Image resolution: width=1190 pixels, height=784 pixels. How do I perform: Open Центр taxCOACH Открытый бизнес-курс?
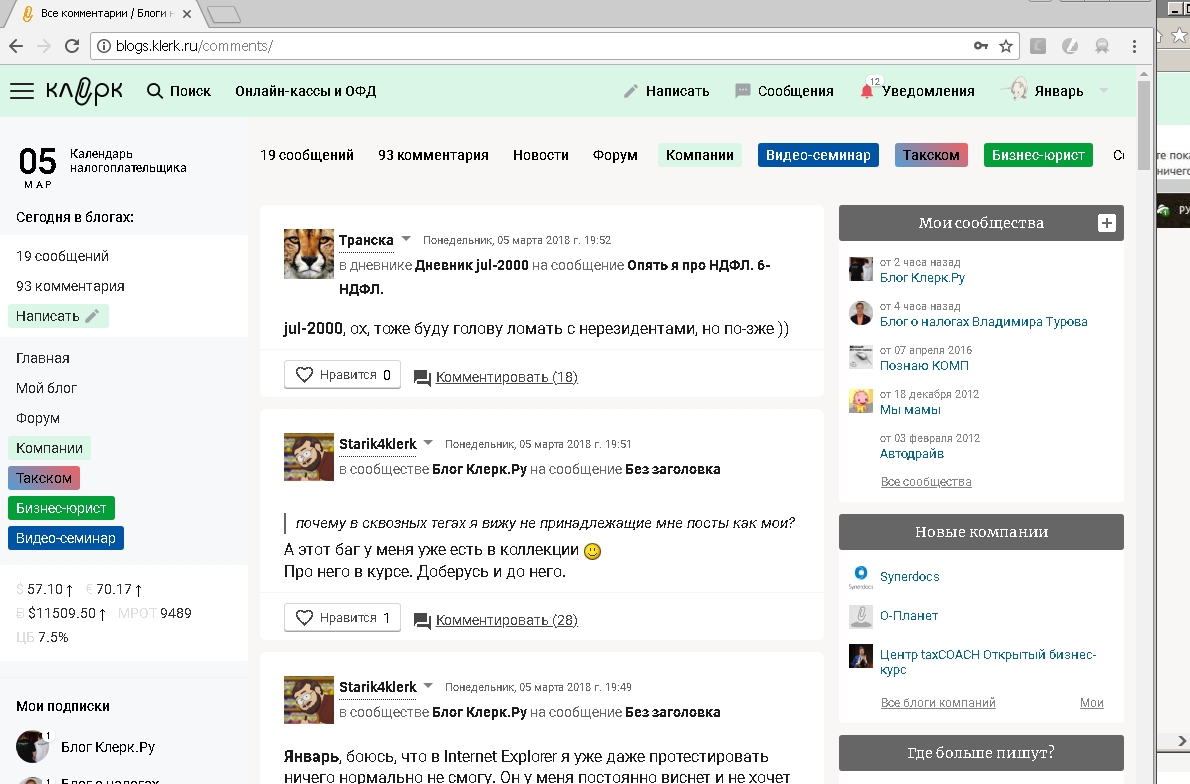click(987, 662)
